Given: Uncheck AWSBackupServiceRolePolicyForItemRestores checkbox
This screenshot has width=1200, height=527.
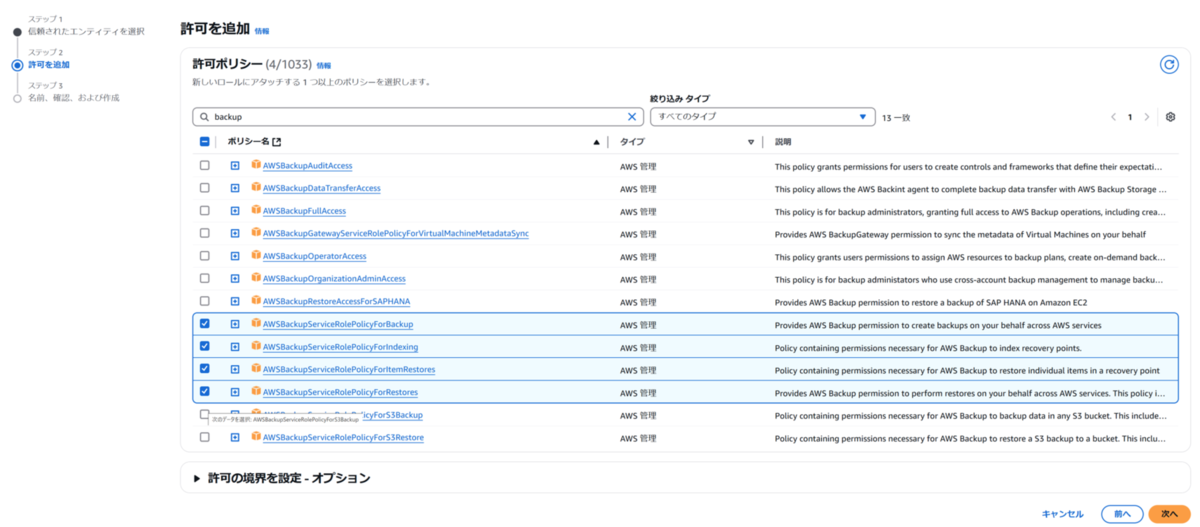Looking at the screenshot, I should (x=205, y=369).
